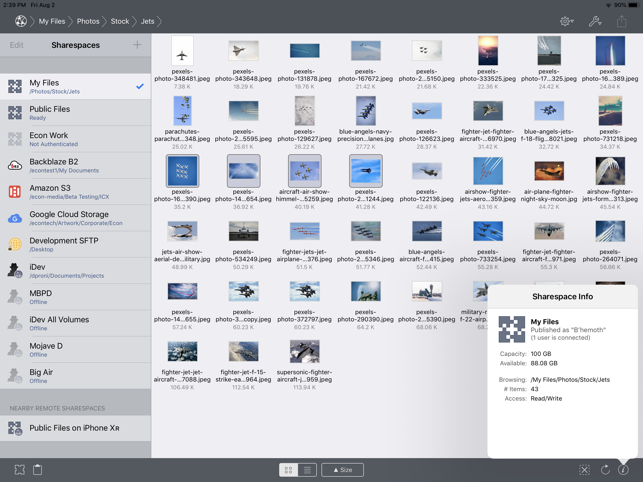Close the Sharespace Info popover via info icon
The height and width of the screenshot is (482, 643).
623,469
